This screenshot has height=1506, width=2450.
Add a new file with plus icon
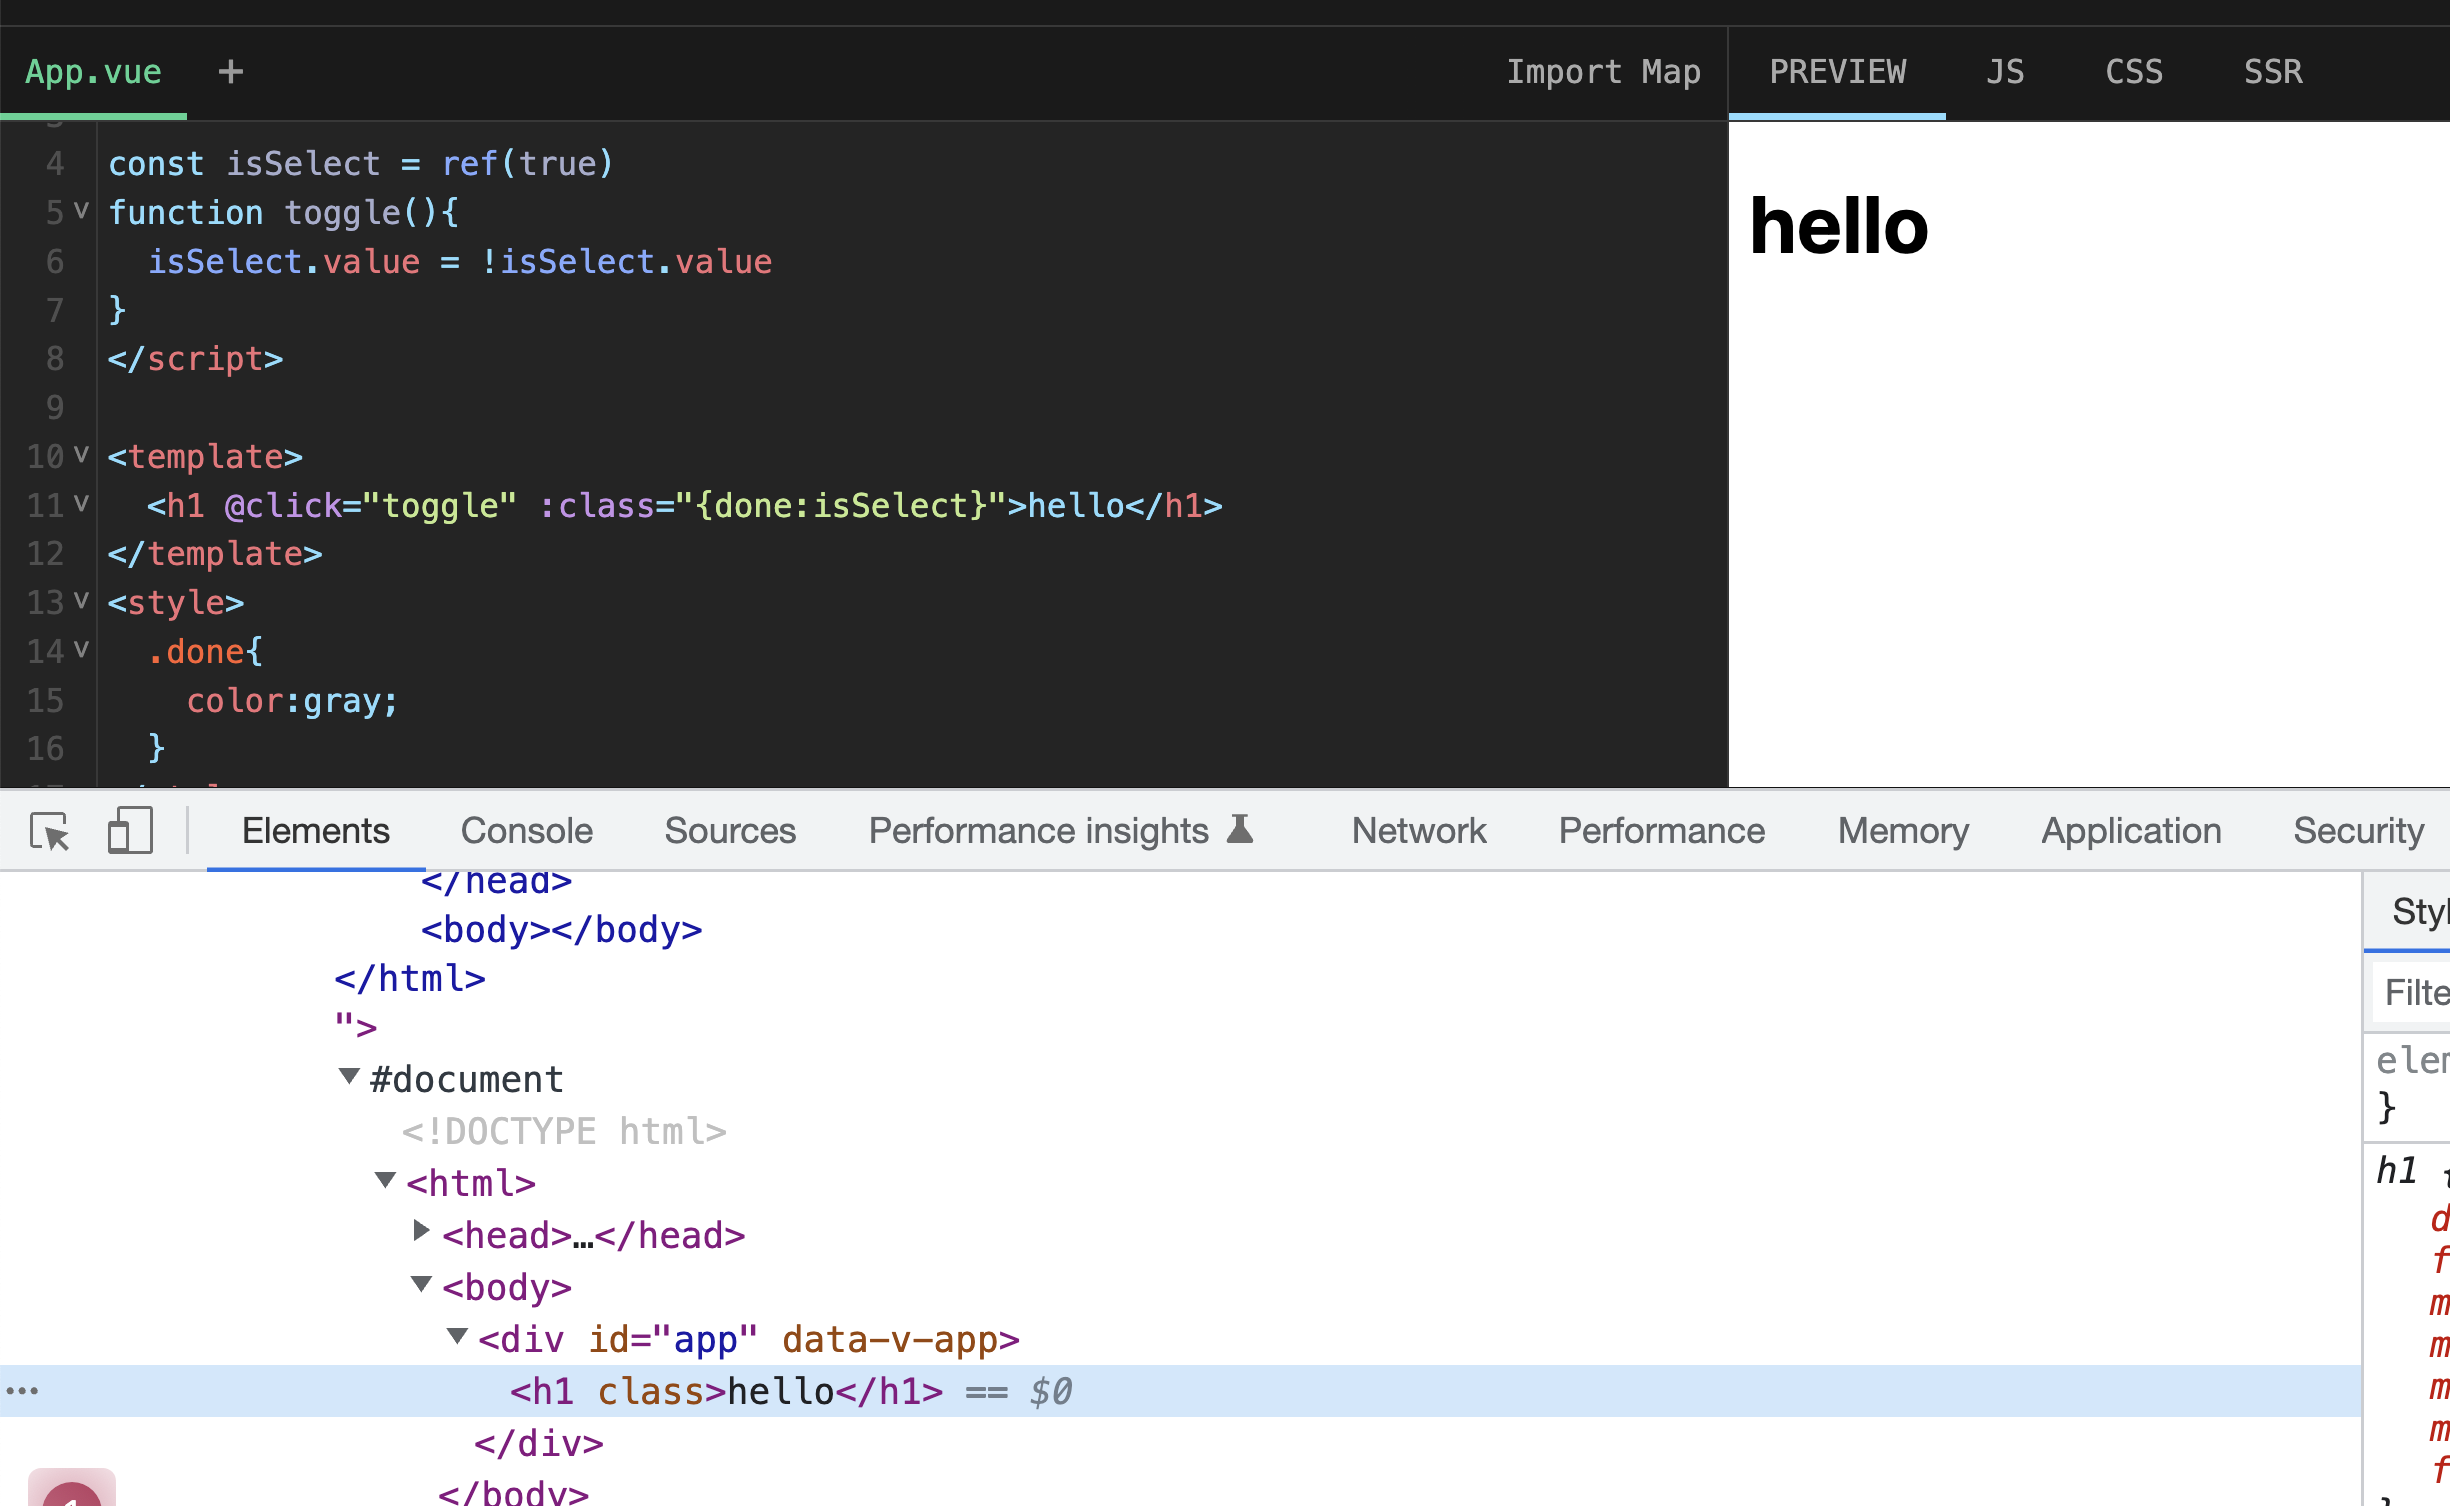[x=231, y=72]
